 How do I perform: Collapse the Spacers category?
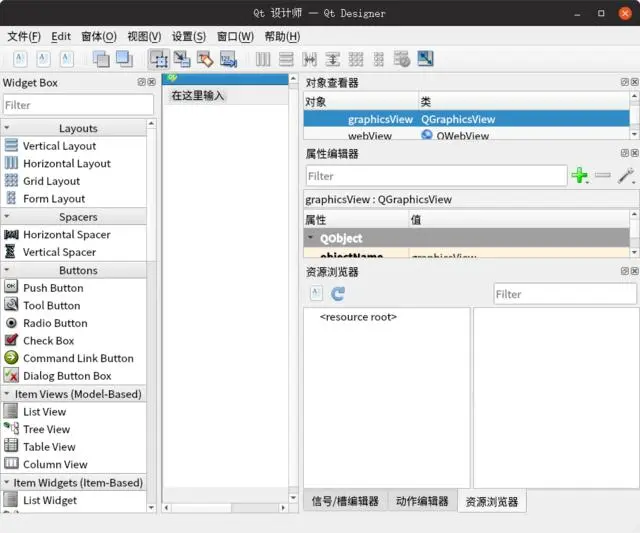tap(7, 217)
